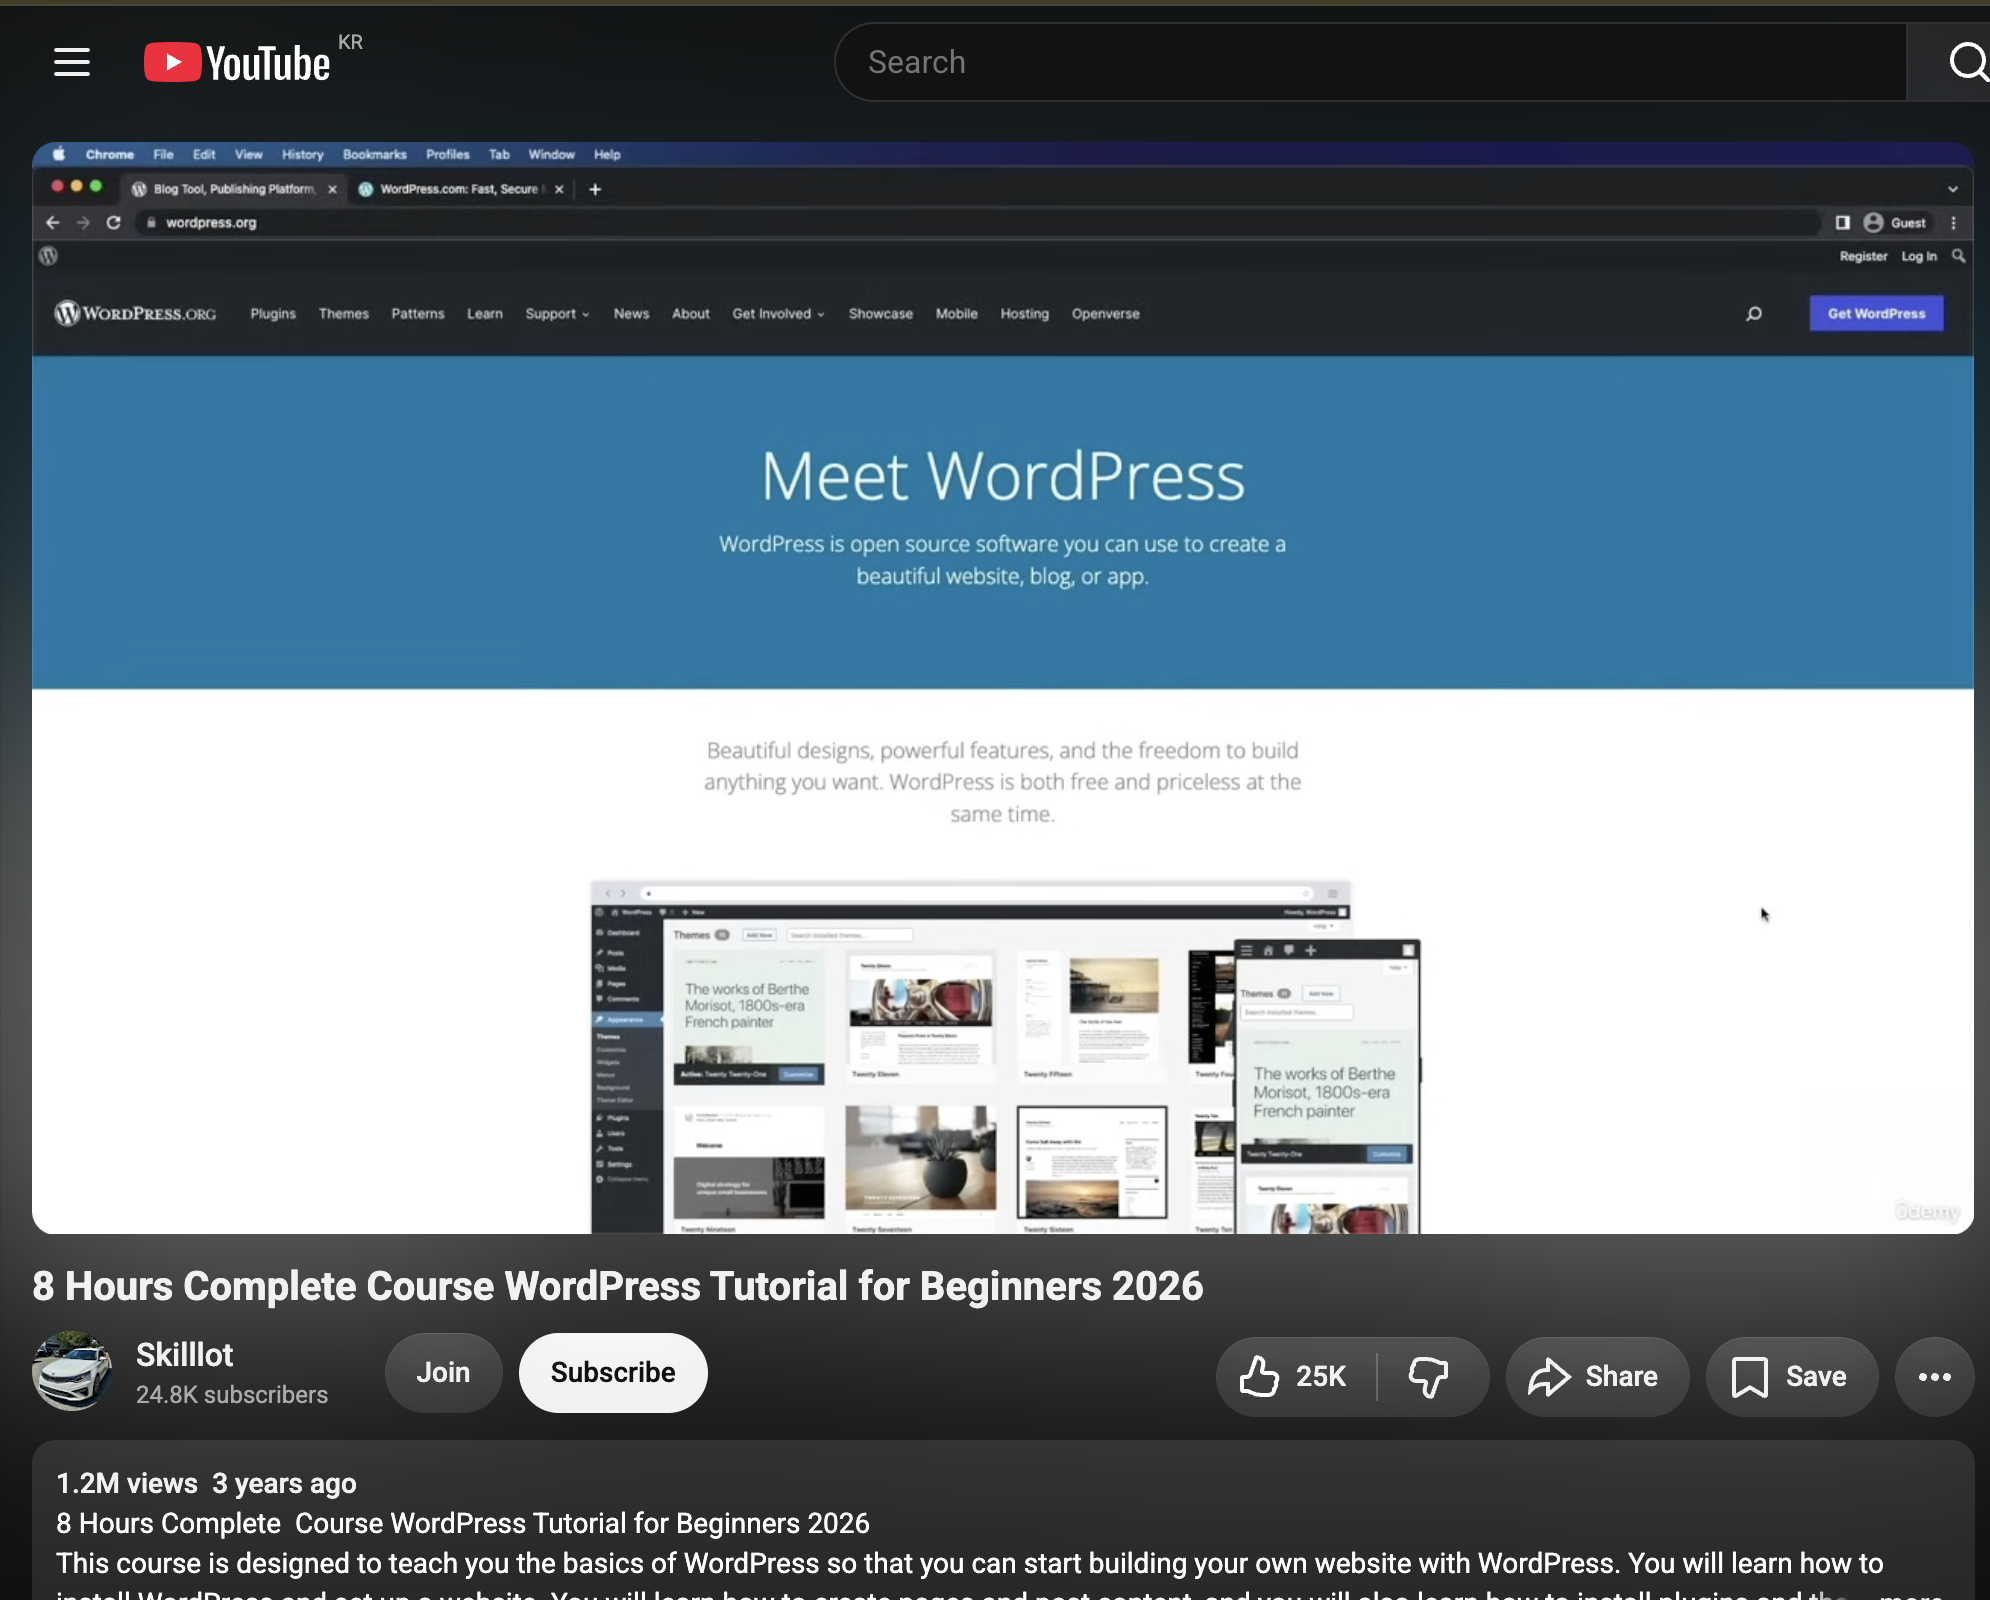Open the About nav link
The height and width of the screenshot is (1600, 1990).
(690, 313)
